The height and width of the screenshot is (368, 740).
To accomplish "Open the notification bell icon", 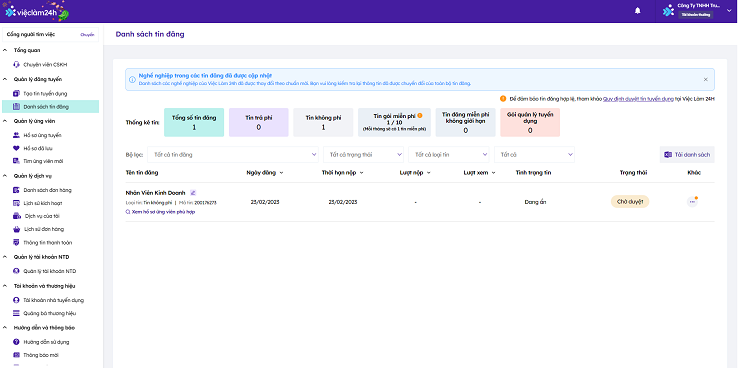I will coord(638,11).
